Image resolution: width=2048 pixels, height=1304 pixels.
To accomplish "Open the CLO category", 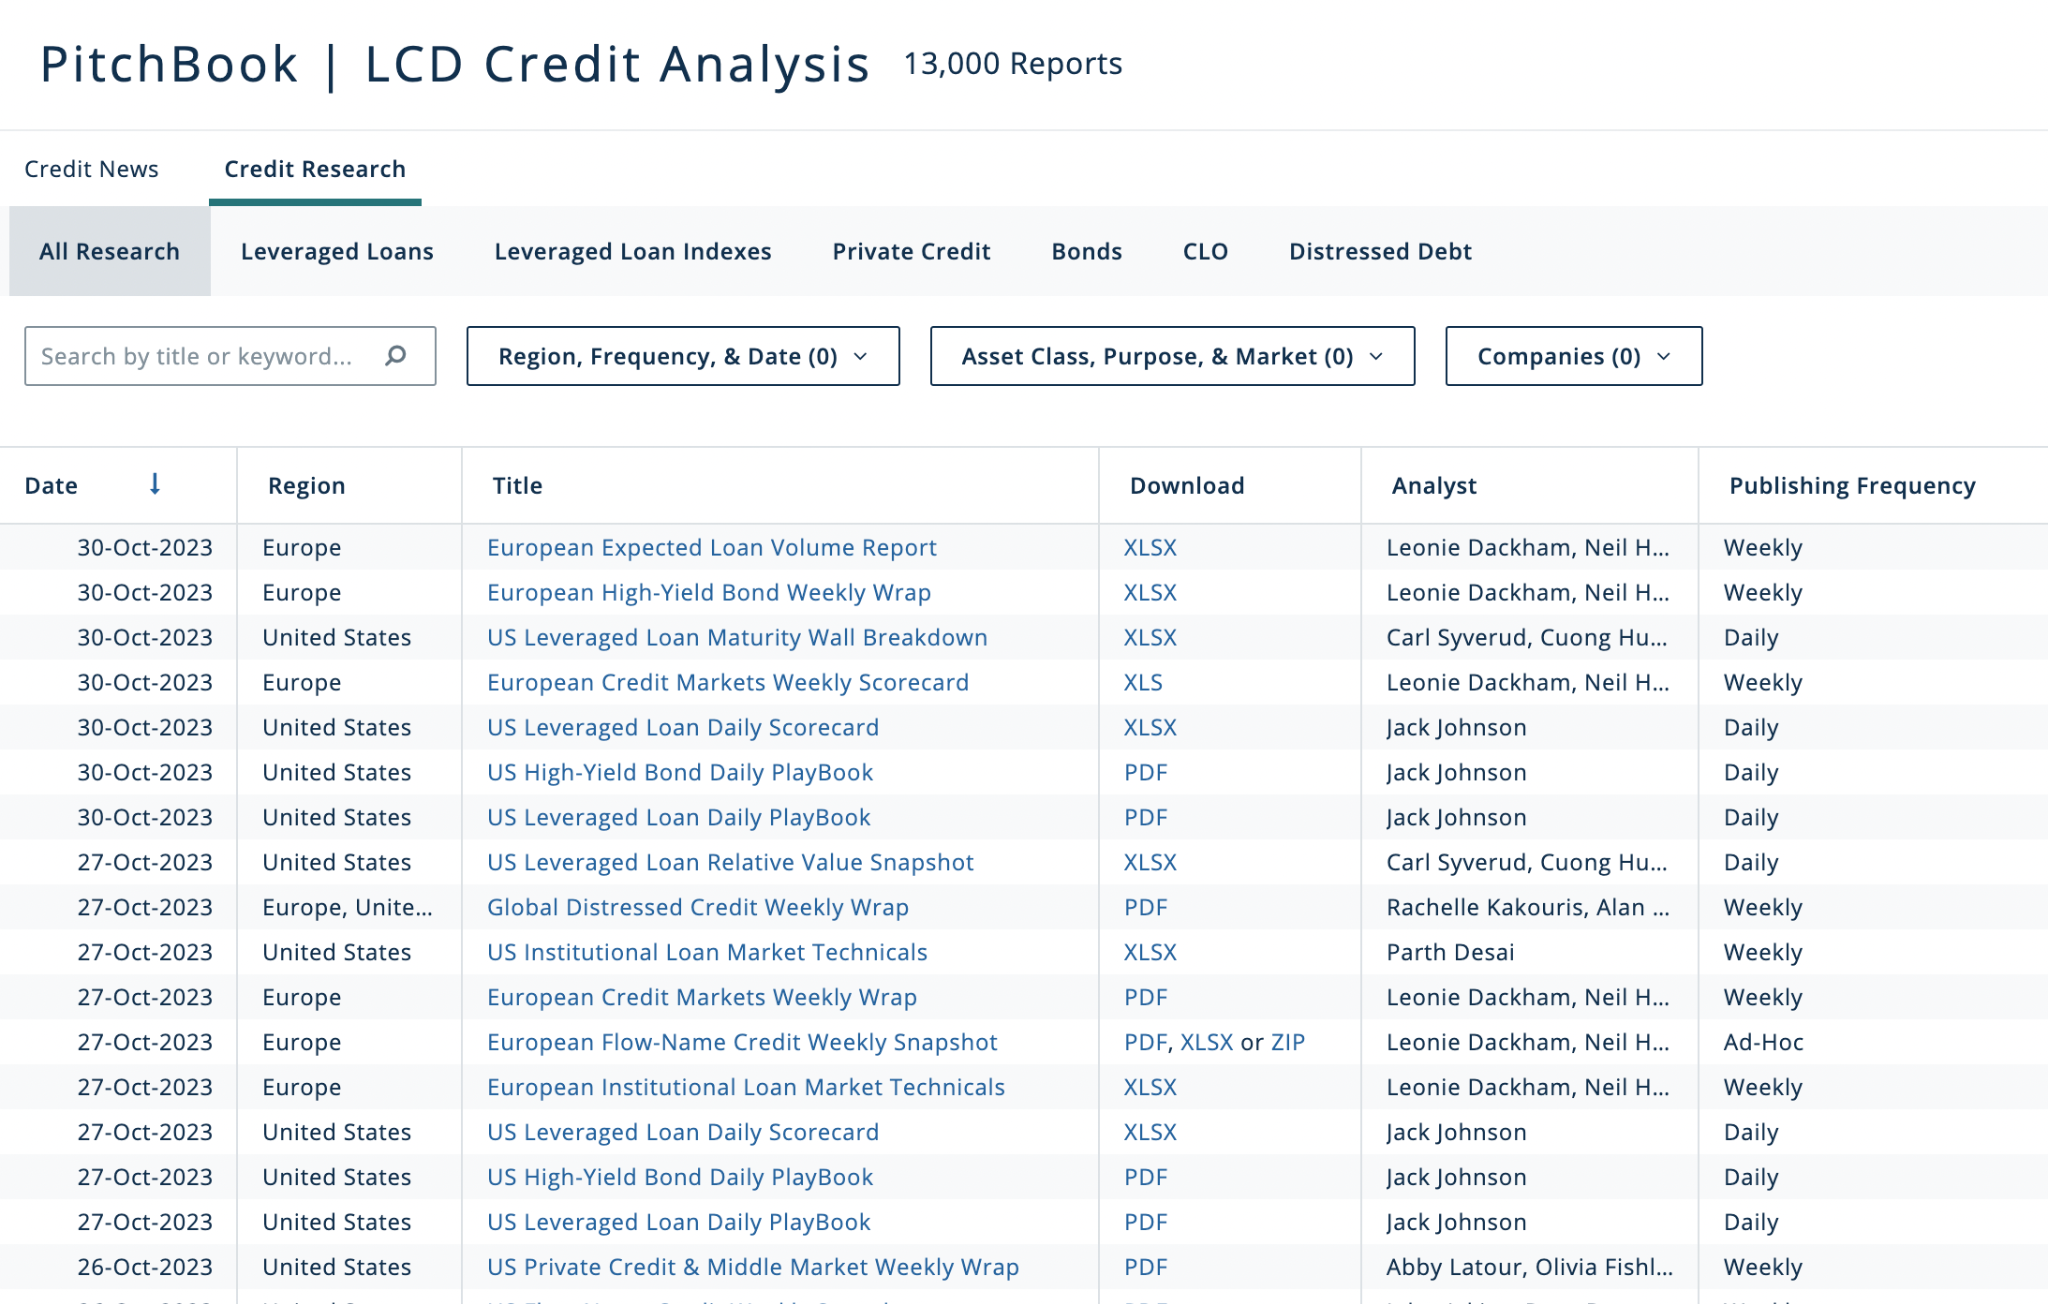I will tap(1205, 251).
